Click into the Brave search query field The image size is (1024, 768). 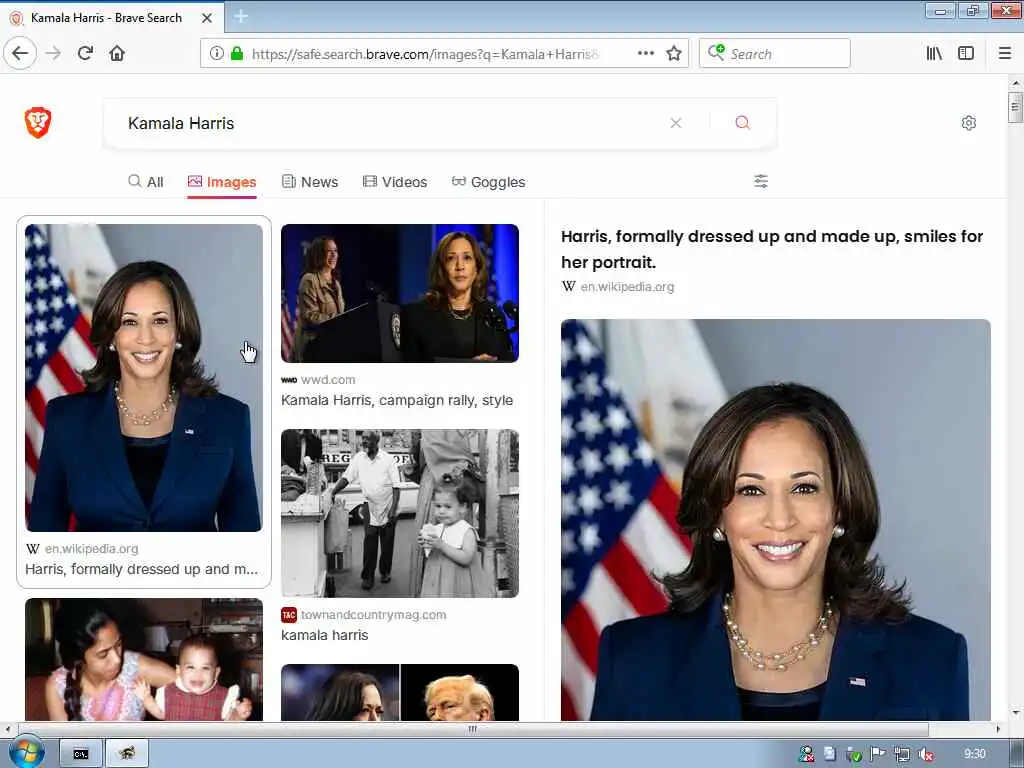click(x=392, y=123)
